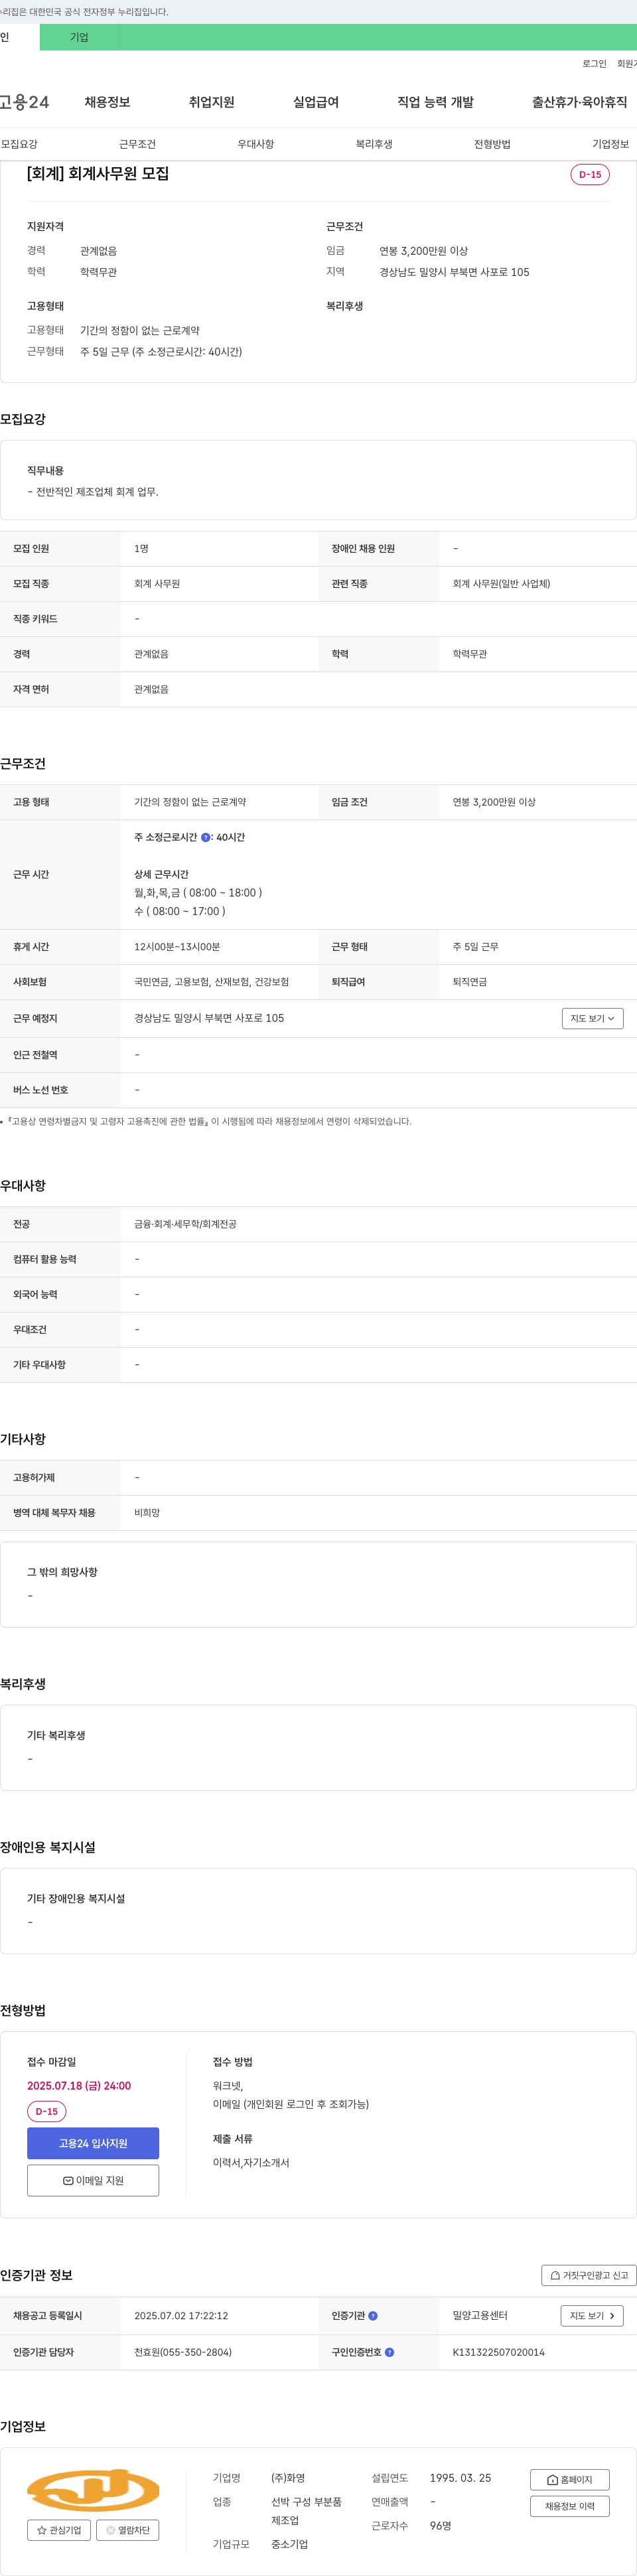Jump to the 모집요강 section tab
The height and width of the screenshot is (2576, 637).
pos(20,144)
